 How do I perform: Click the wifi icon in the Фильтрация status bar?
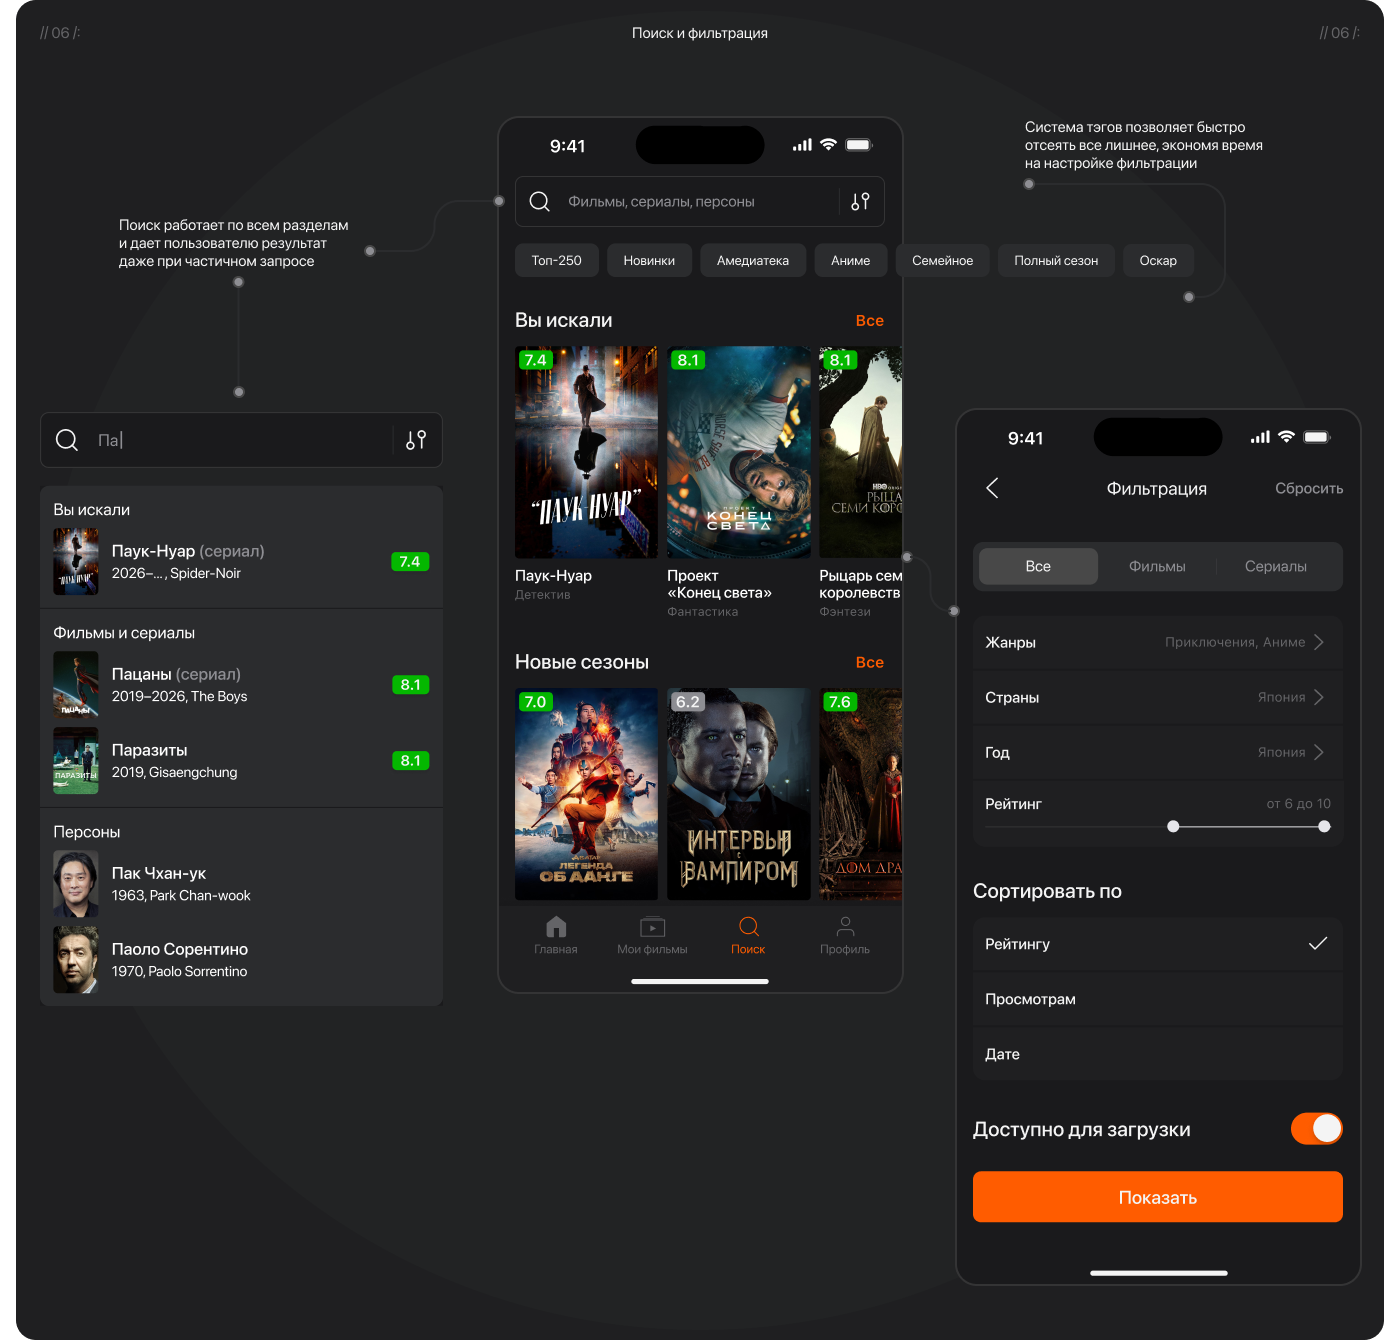(x=1286, y=437)
